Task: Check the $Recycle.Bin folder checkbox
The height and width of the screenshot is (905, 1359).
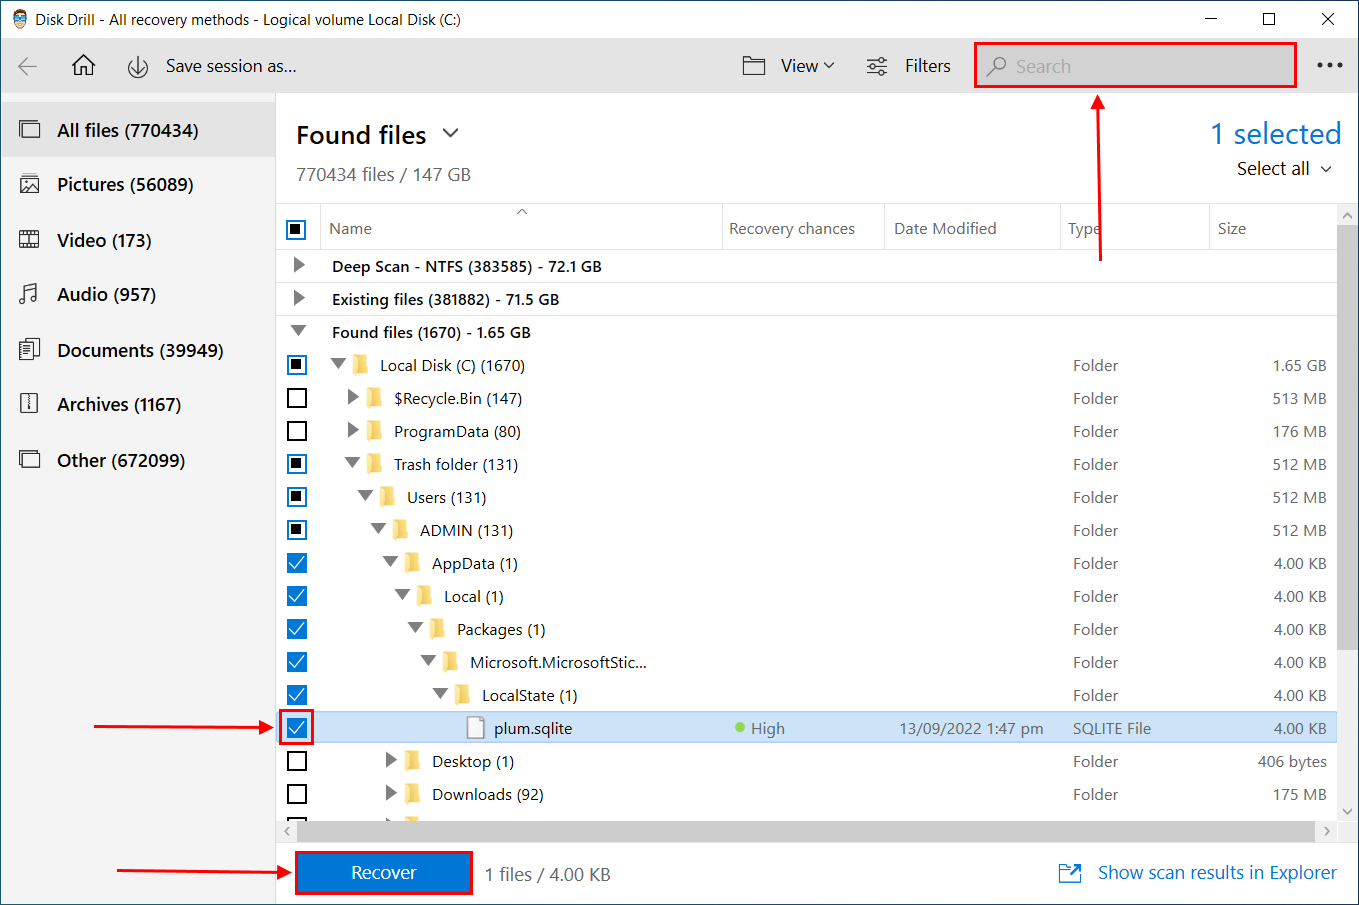Action: [297, 398]
